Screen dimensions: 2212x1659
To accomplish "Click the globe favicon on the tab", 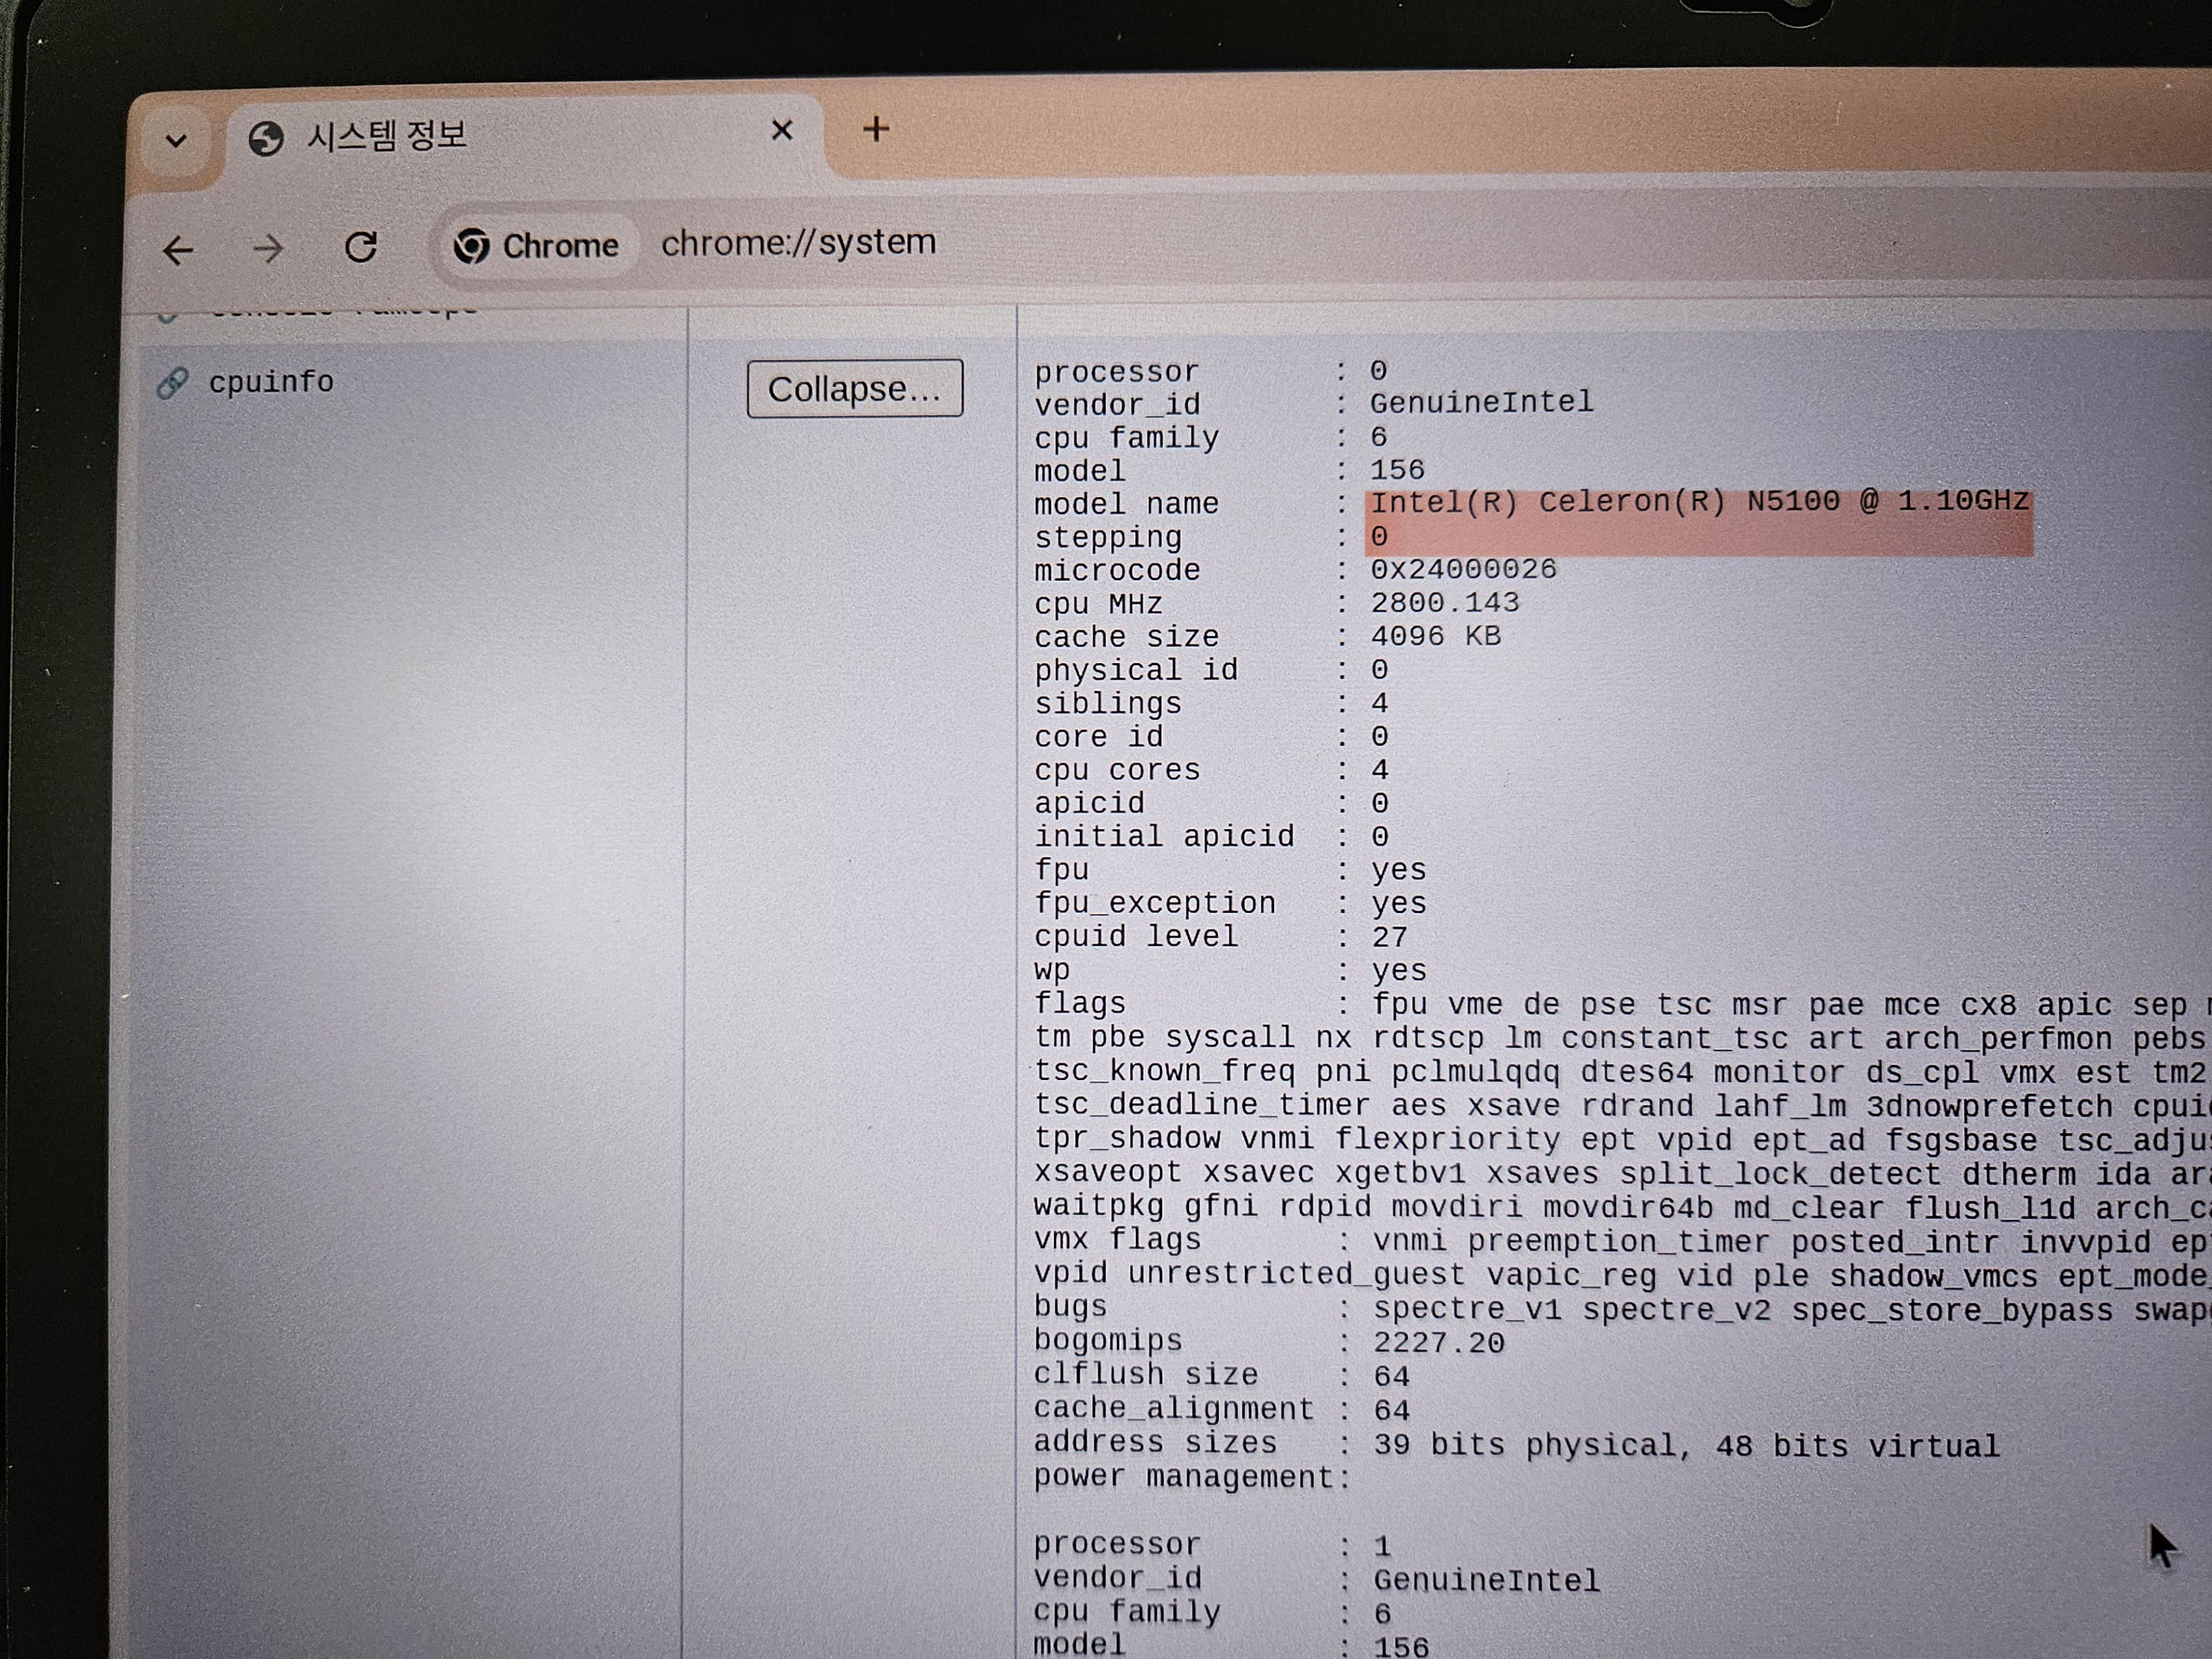I will pos(266,138).
